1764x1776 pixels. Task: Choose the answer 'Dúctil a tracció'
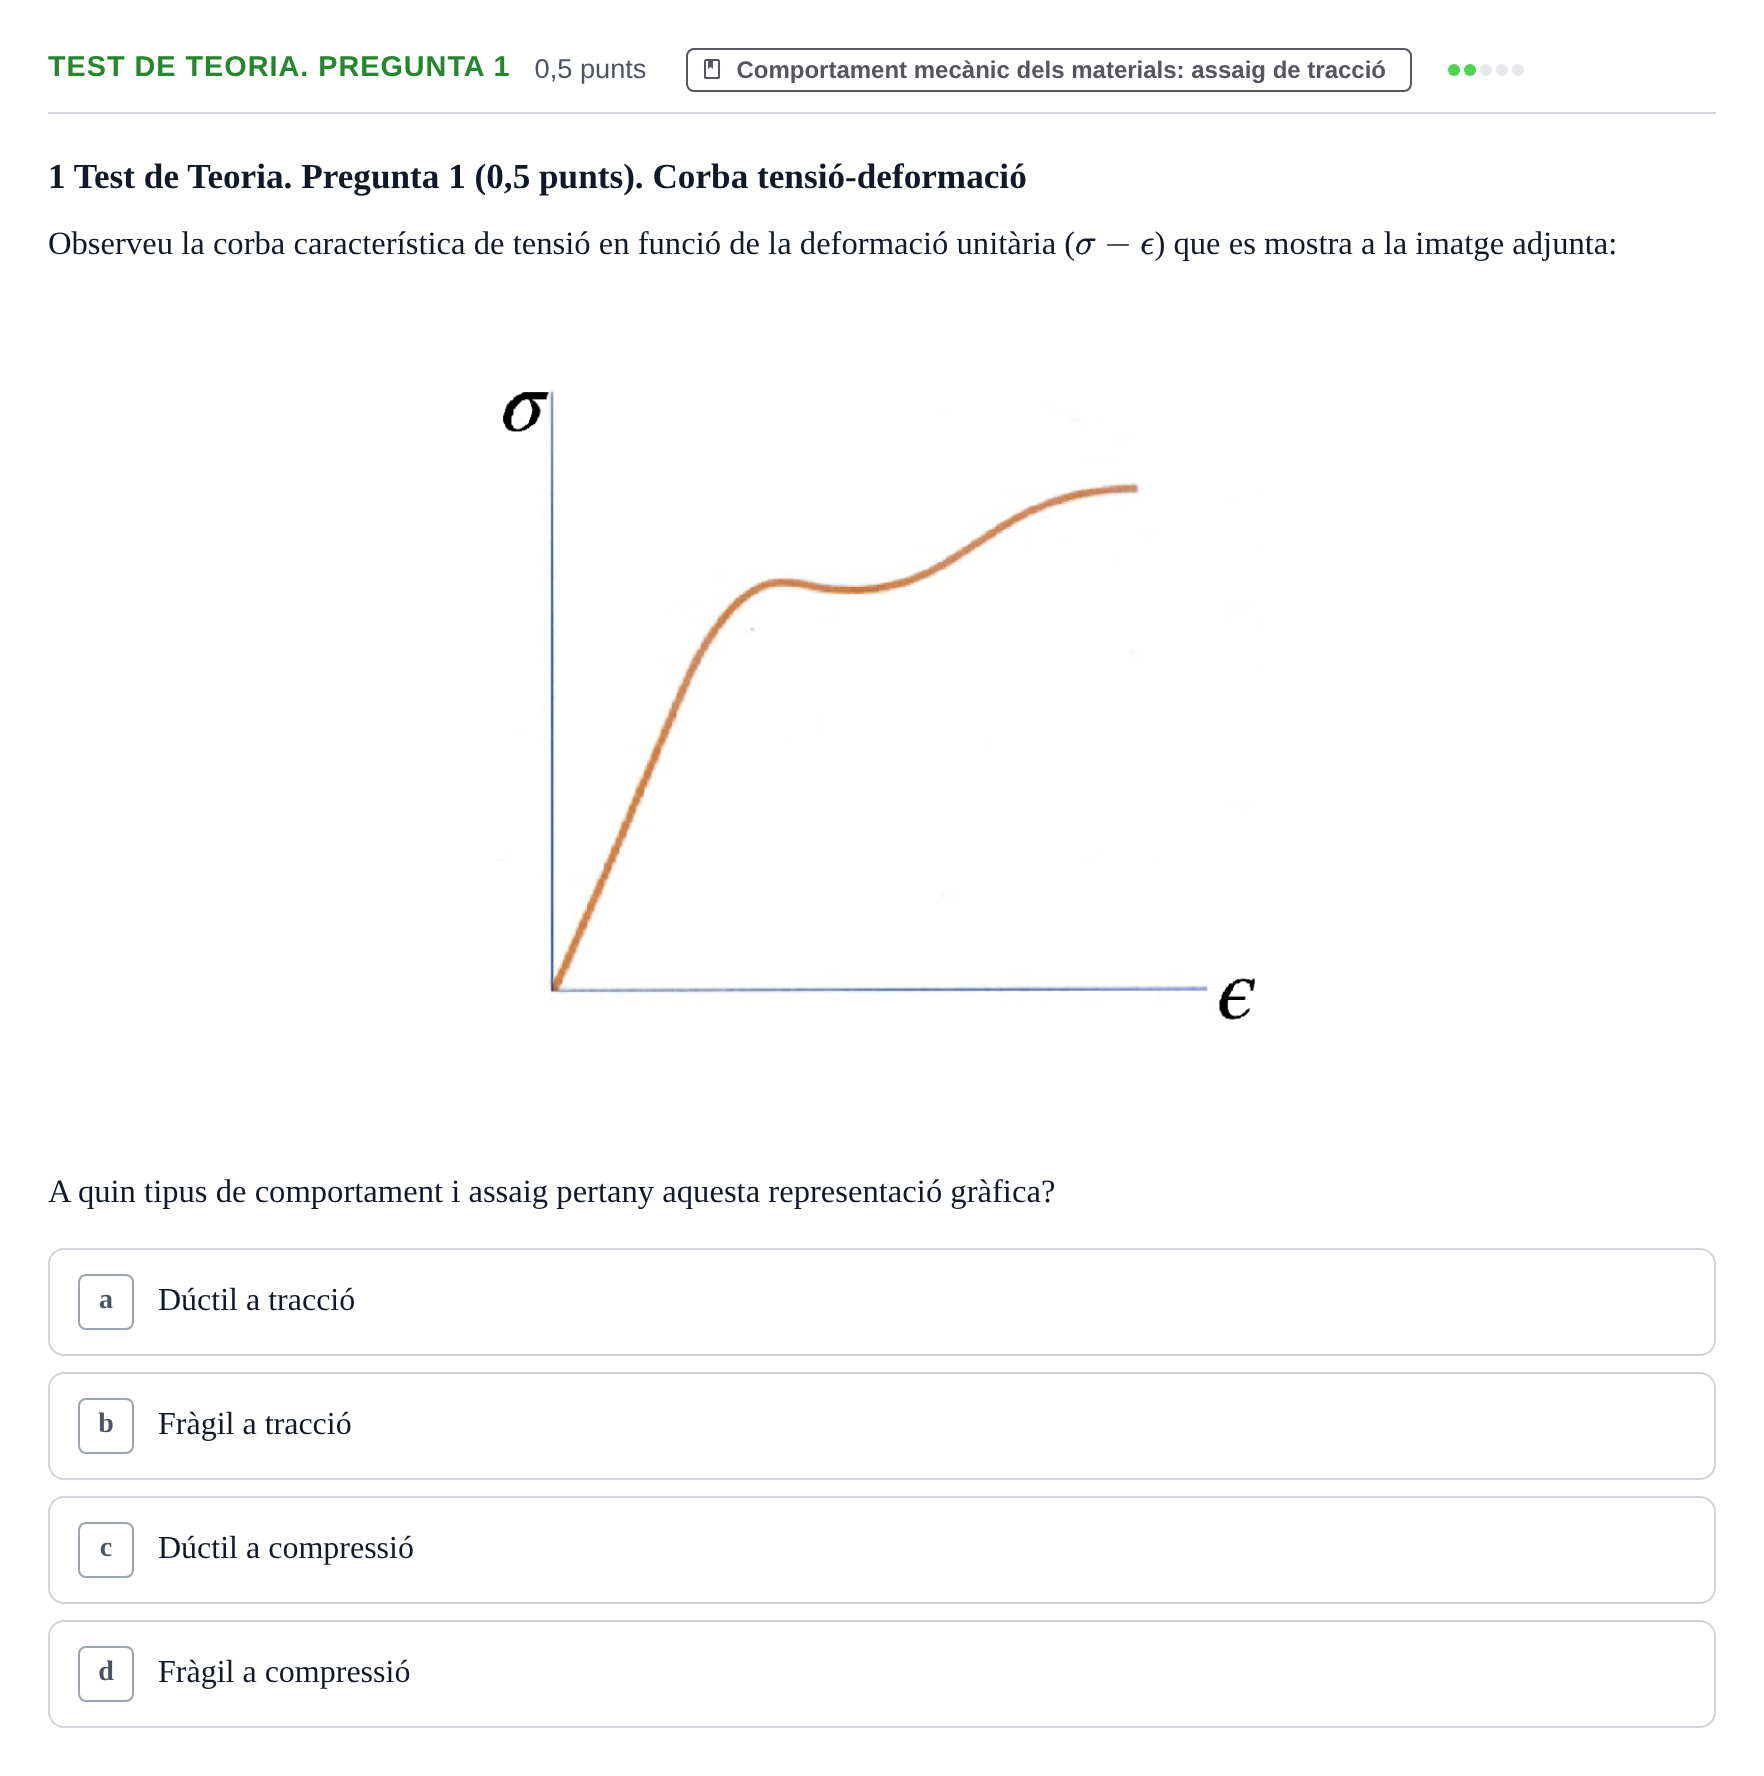[882, 1302]
